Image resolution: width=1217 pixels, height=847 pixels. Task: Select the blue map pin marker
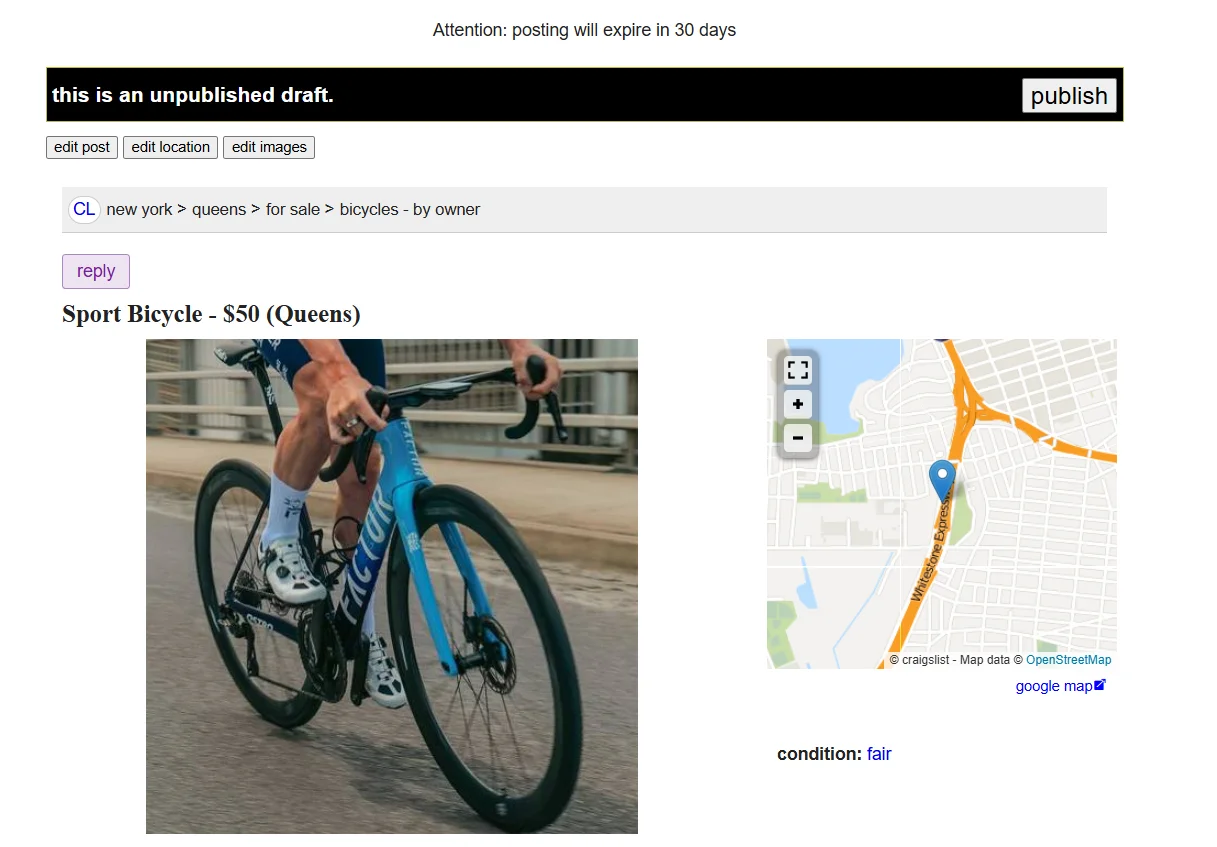[942, 478]
